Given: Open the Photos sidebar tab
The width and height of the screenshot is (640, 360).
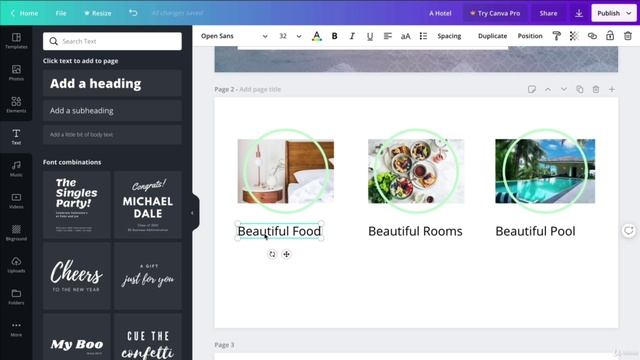Looking at the screenshot, I should (x=16, y=73).
